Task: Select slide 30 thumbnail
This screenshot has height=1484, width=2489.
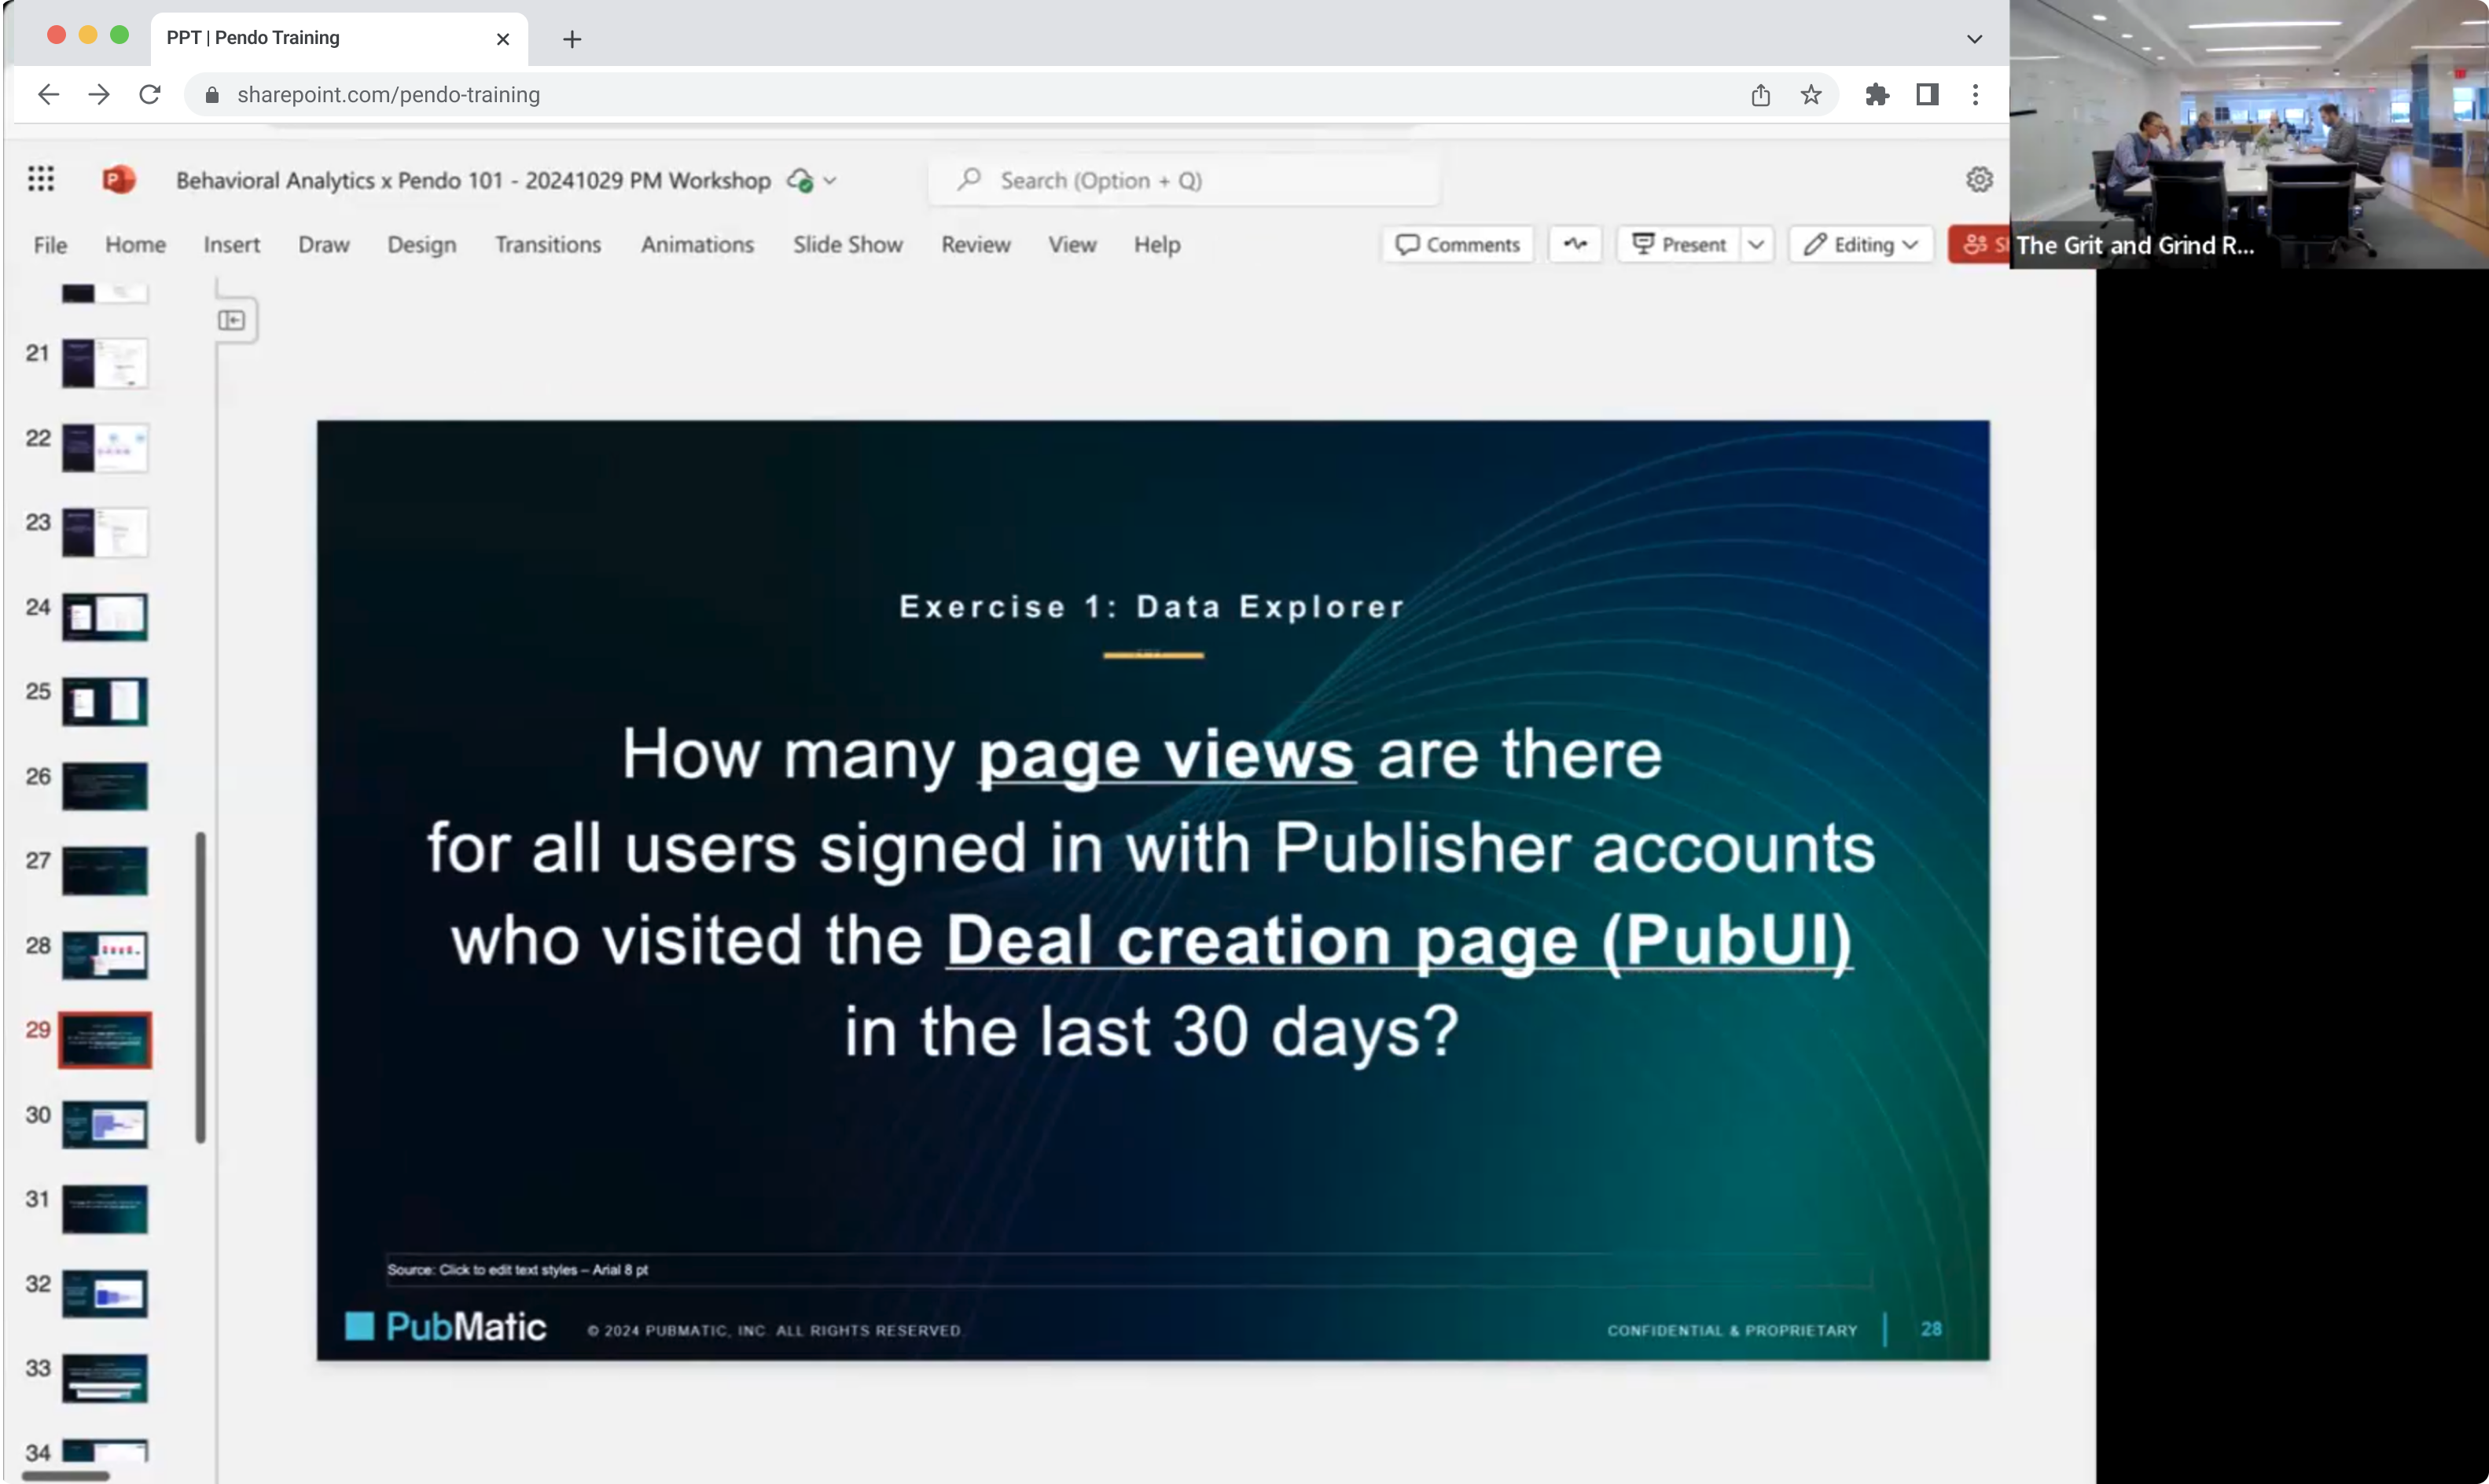Action: [x=105, y=1123]
